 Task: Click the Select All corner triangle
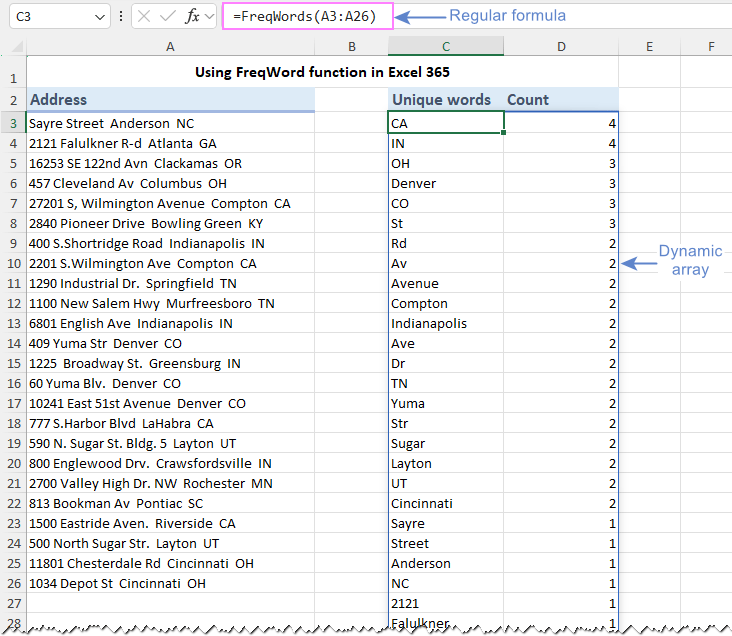(17, 46)
